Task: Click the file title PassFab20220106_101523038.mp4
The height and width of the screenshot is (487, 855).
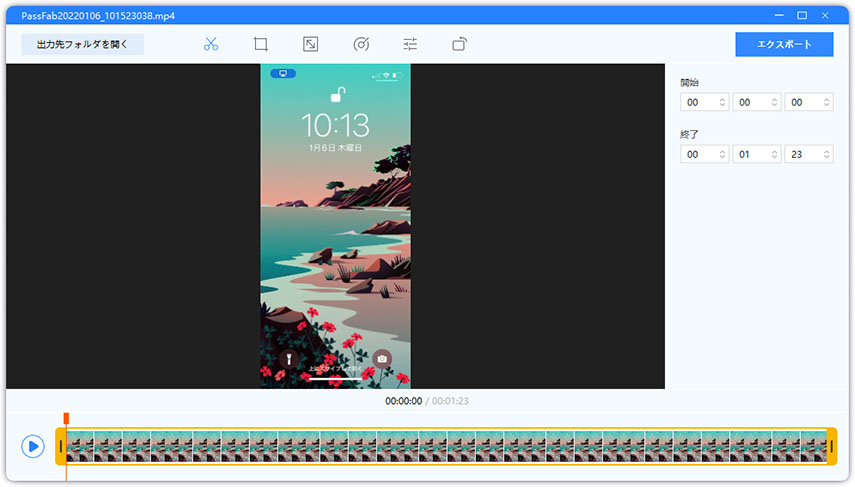Action: 98,15
